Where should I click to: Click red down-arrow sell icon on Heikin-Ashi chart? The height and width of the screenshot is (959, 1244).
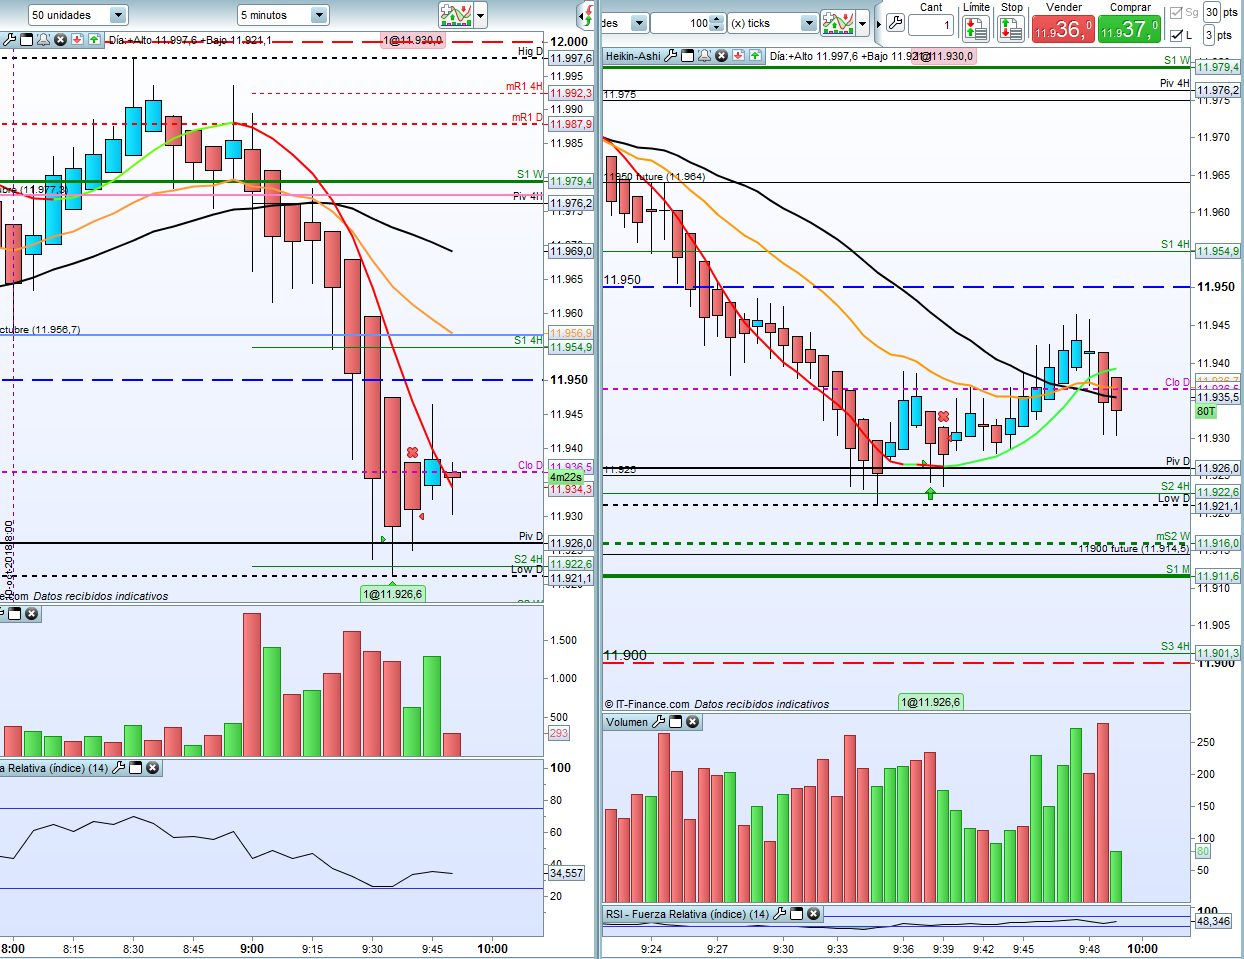pos(738,56)
